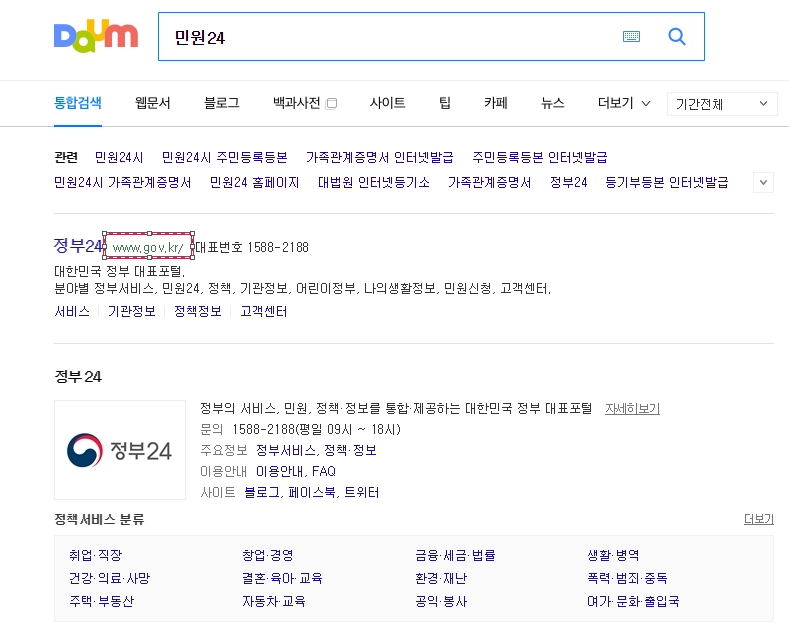Screen dimensions: 789x634
Task: Click the 백과사전 tab's small box icon
Action: coord(332,104)
